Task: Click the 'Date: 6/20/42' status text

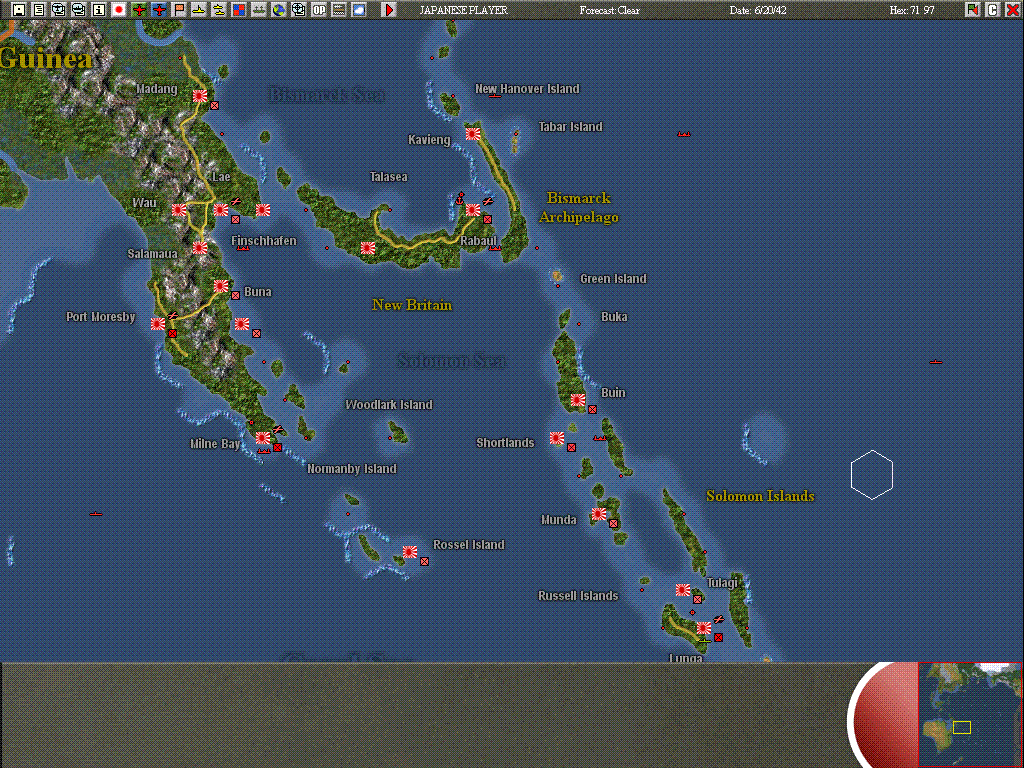Action: pos(760,10)
